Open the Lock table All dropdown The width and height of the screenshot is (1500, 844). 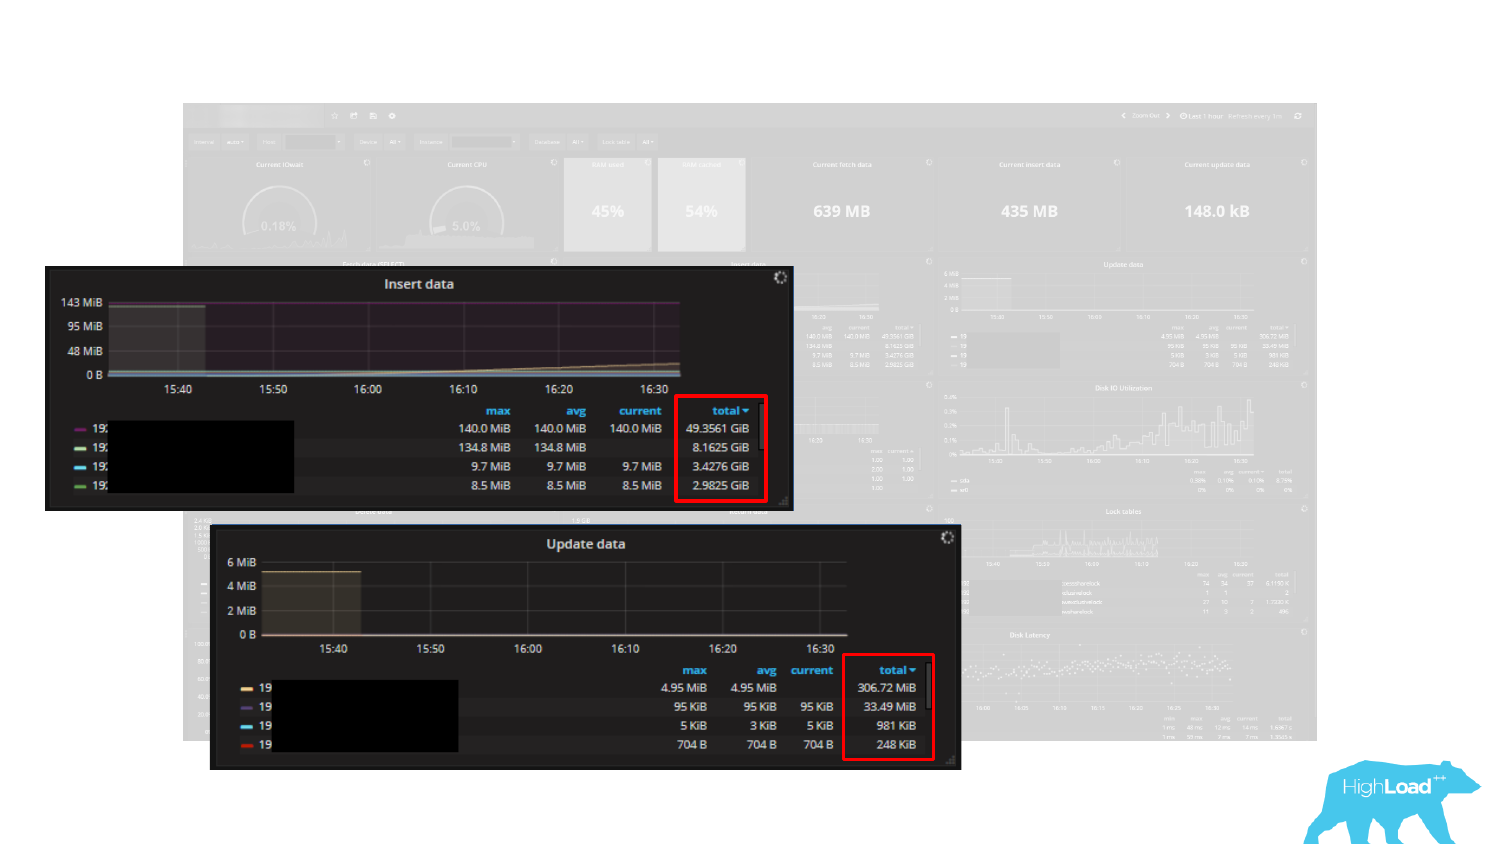(x=648, y=142)
